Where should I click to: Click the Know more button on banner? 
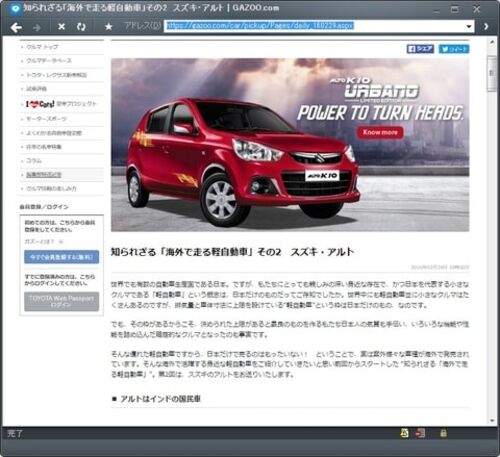tap(380, 132)
